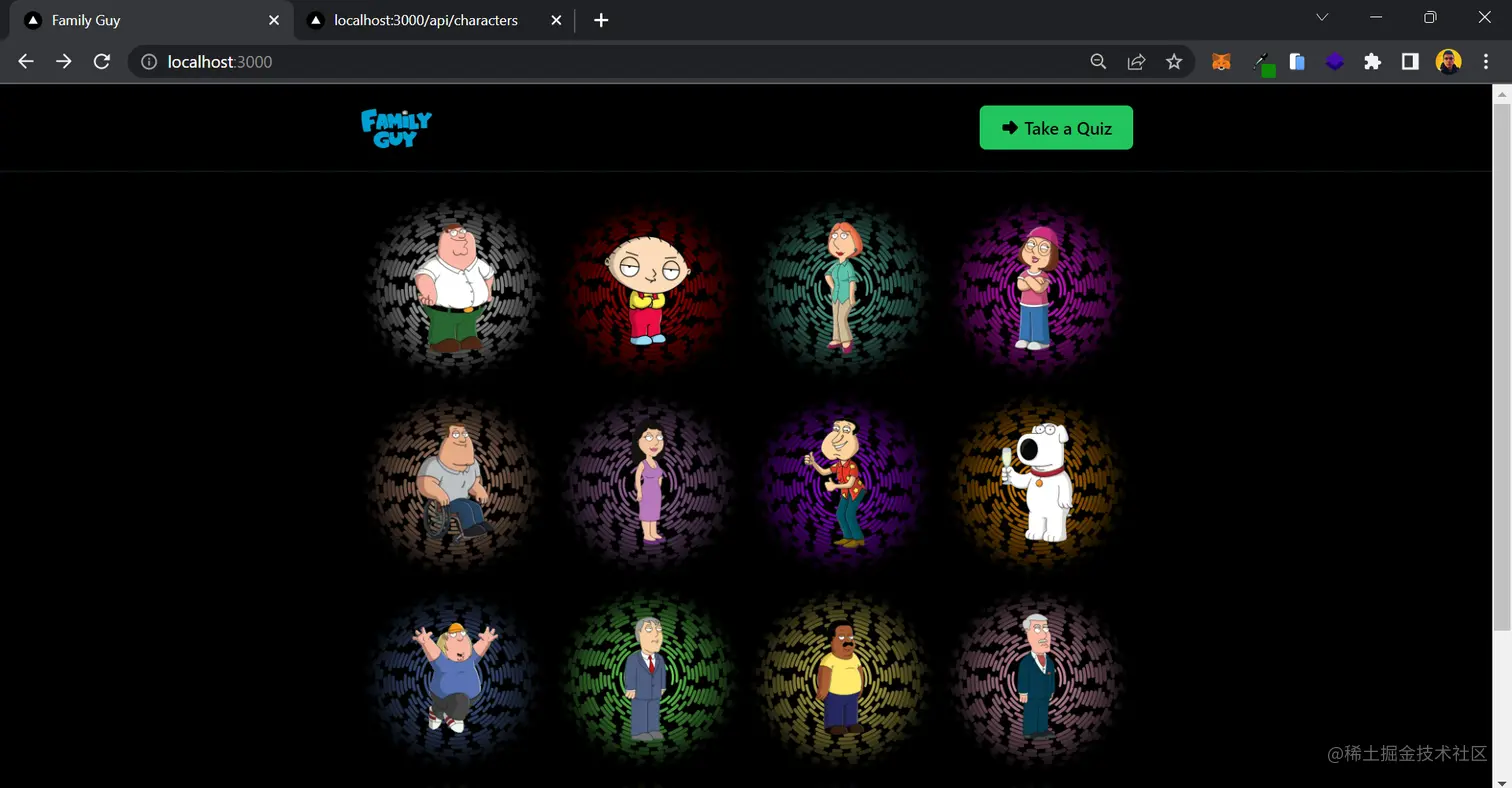Go forward in browser history
The height and width of the screenshot is (788, 1512).
[64, 62]
